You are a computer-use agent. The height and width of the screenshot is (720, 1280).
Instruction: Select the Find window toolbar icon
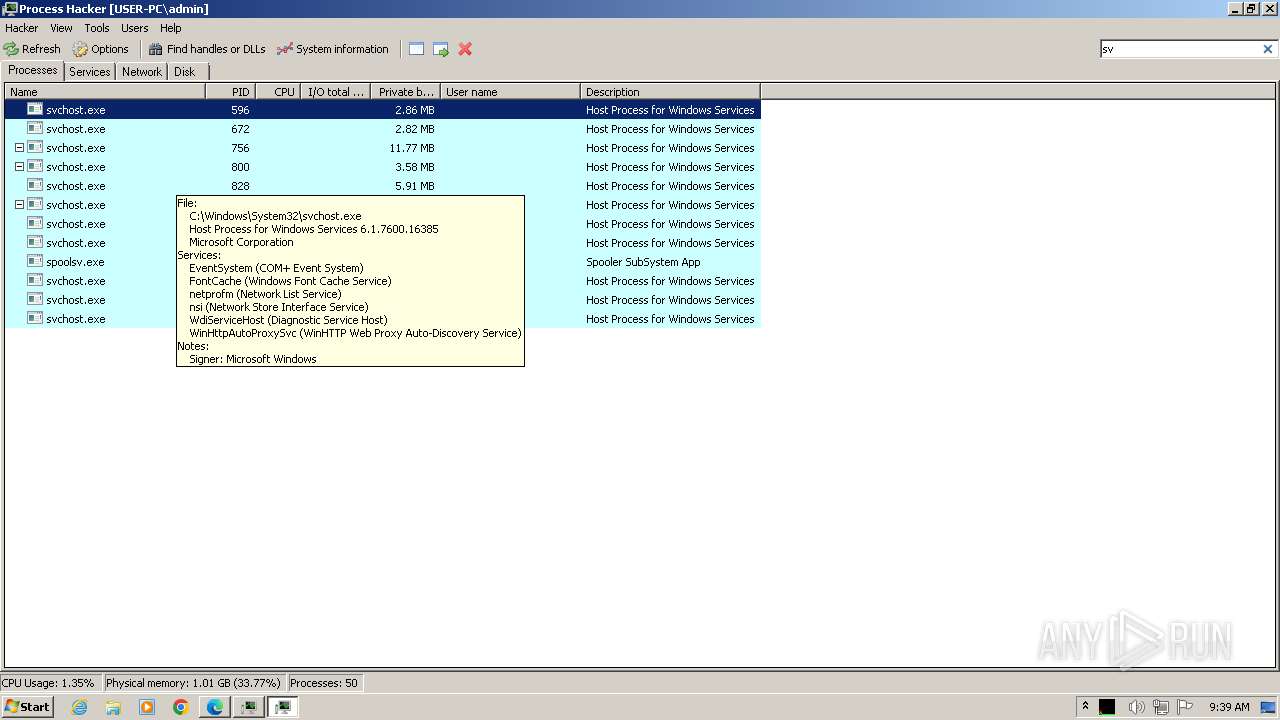[417, 49]
